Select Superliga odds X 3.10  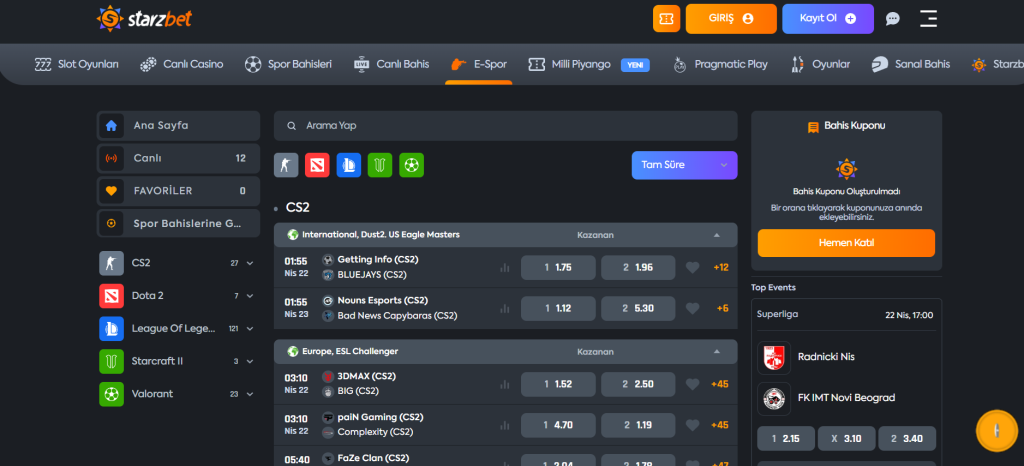846,439
